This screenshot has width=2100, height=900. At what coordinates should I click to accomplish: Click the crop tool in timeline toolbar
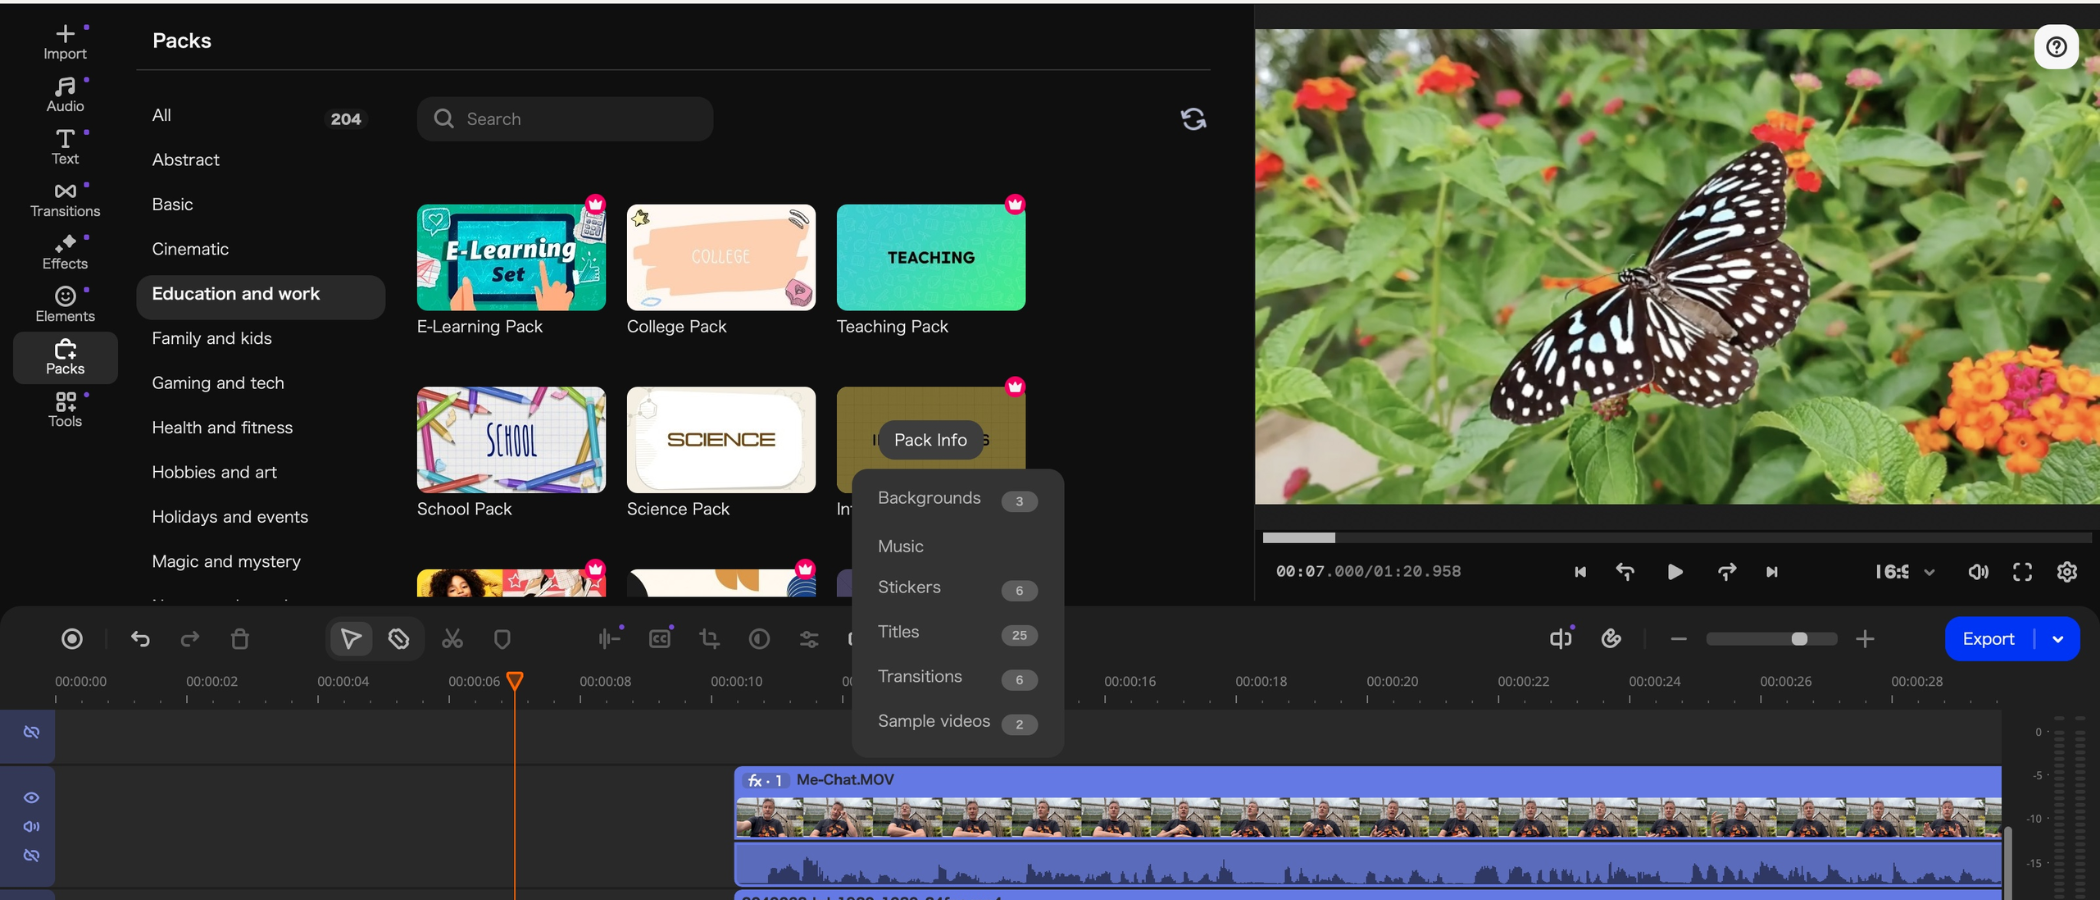[x=709, y=639]
